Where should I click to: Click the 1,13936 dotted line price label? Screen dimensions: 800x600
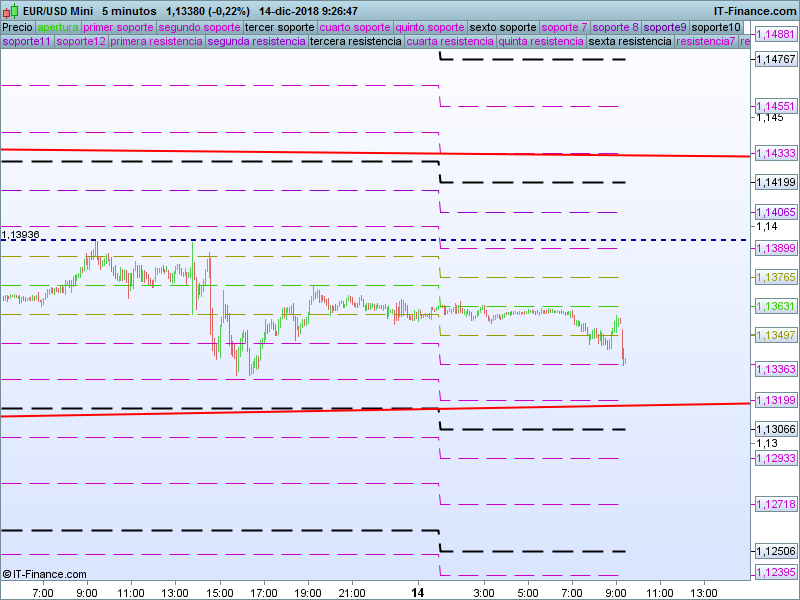(21, 234)
